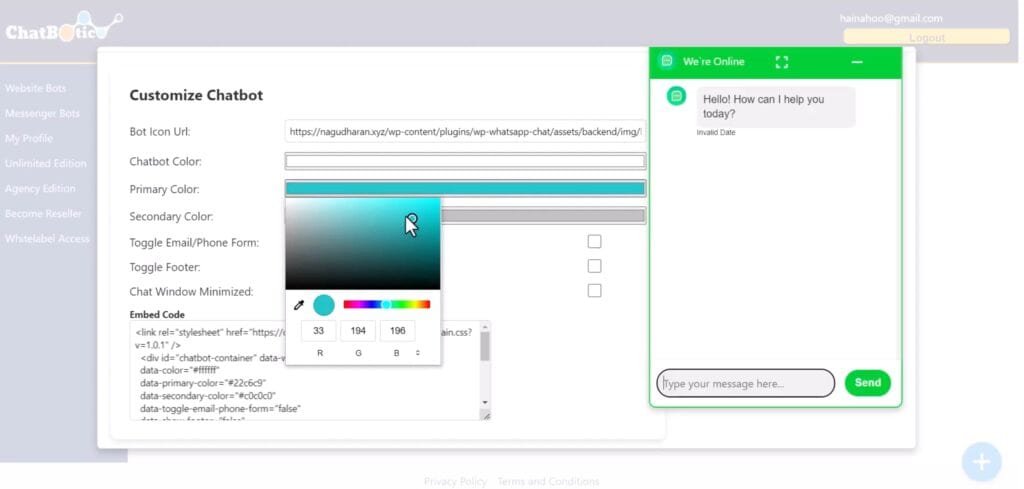The width and height of the screenshot is (1024, 489).
Task: Click the Secondary Color gray swatch
Action: click(x=543, y=216)
